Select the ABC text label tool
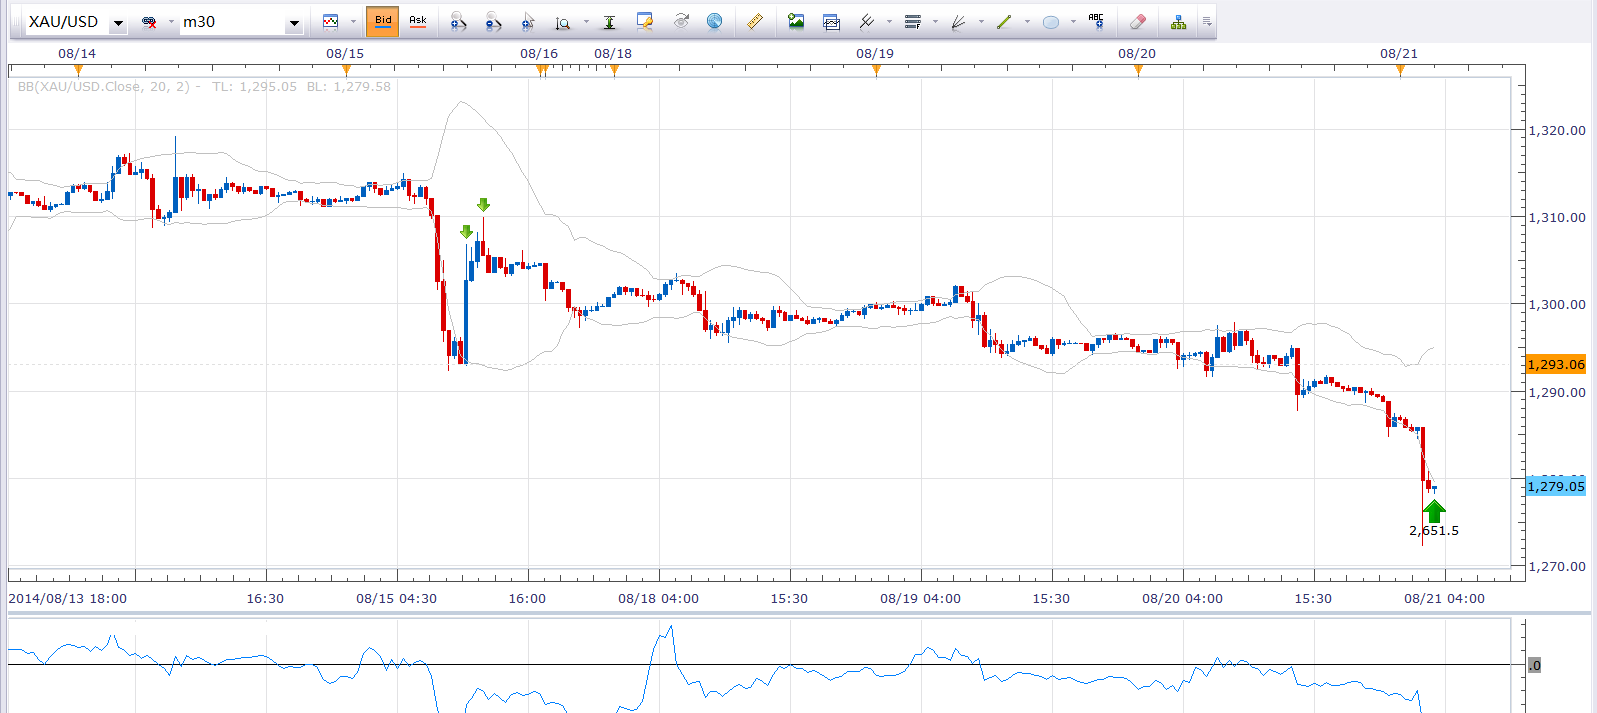Image resolution: width=1597 pixels, height=713 pixels. [x=1097, y=21]
